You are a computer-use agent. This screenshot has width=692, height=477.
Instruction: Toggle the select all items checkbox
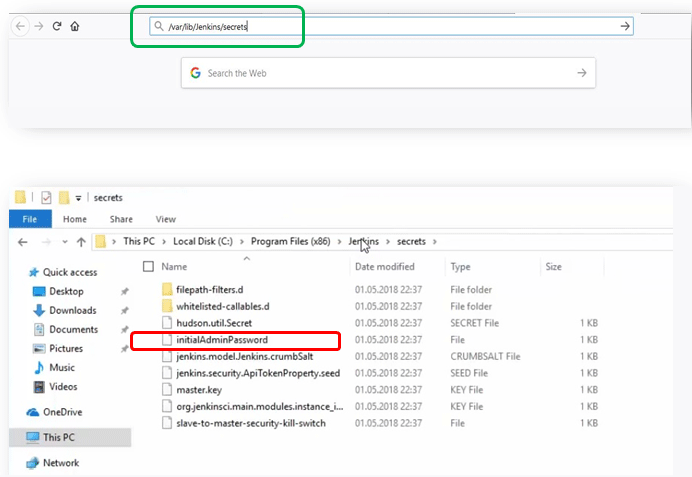148,267
